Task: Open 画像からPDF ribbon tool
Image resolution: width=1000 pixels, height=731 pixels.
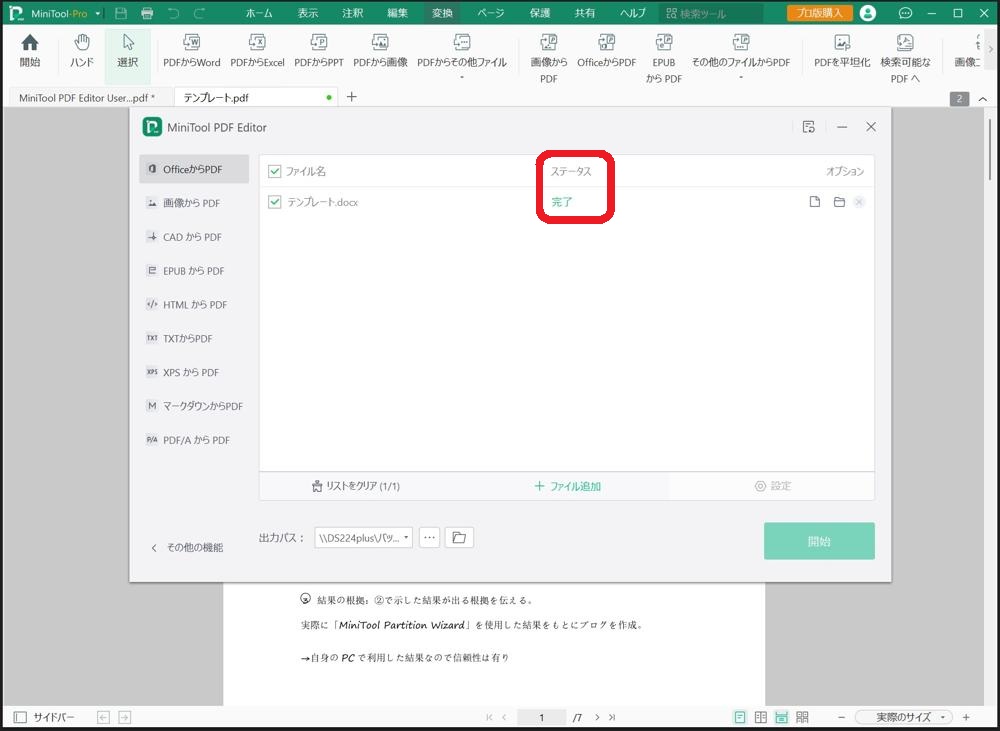Action: (548, 59)
